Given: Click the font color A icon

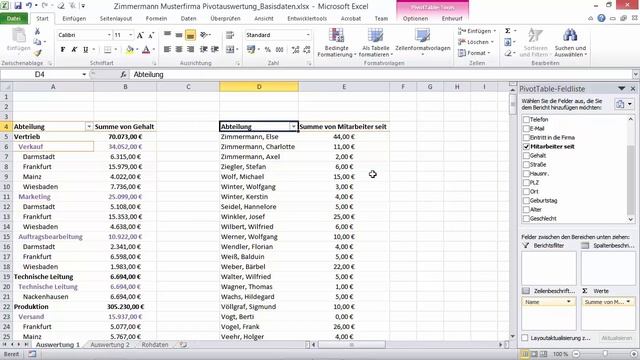Looking at the screenshot, I should point(146,49).
